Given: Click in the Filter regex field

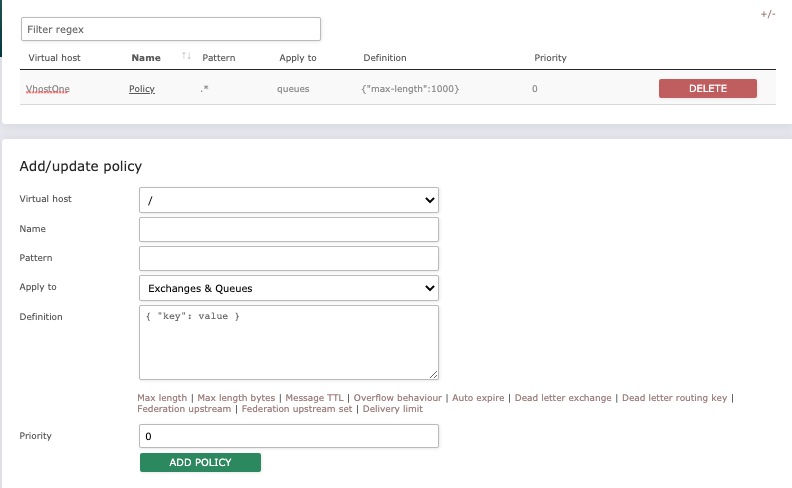Looking at the screenshot, I should 171,29.
